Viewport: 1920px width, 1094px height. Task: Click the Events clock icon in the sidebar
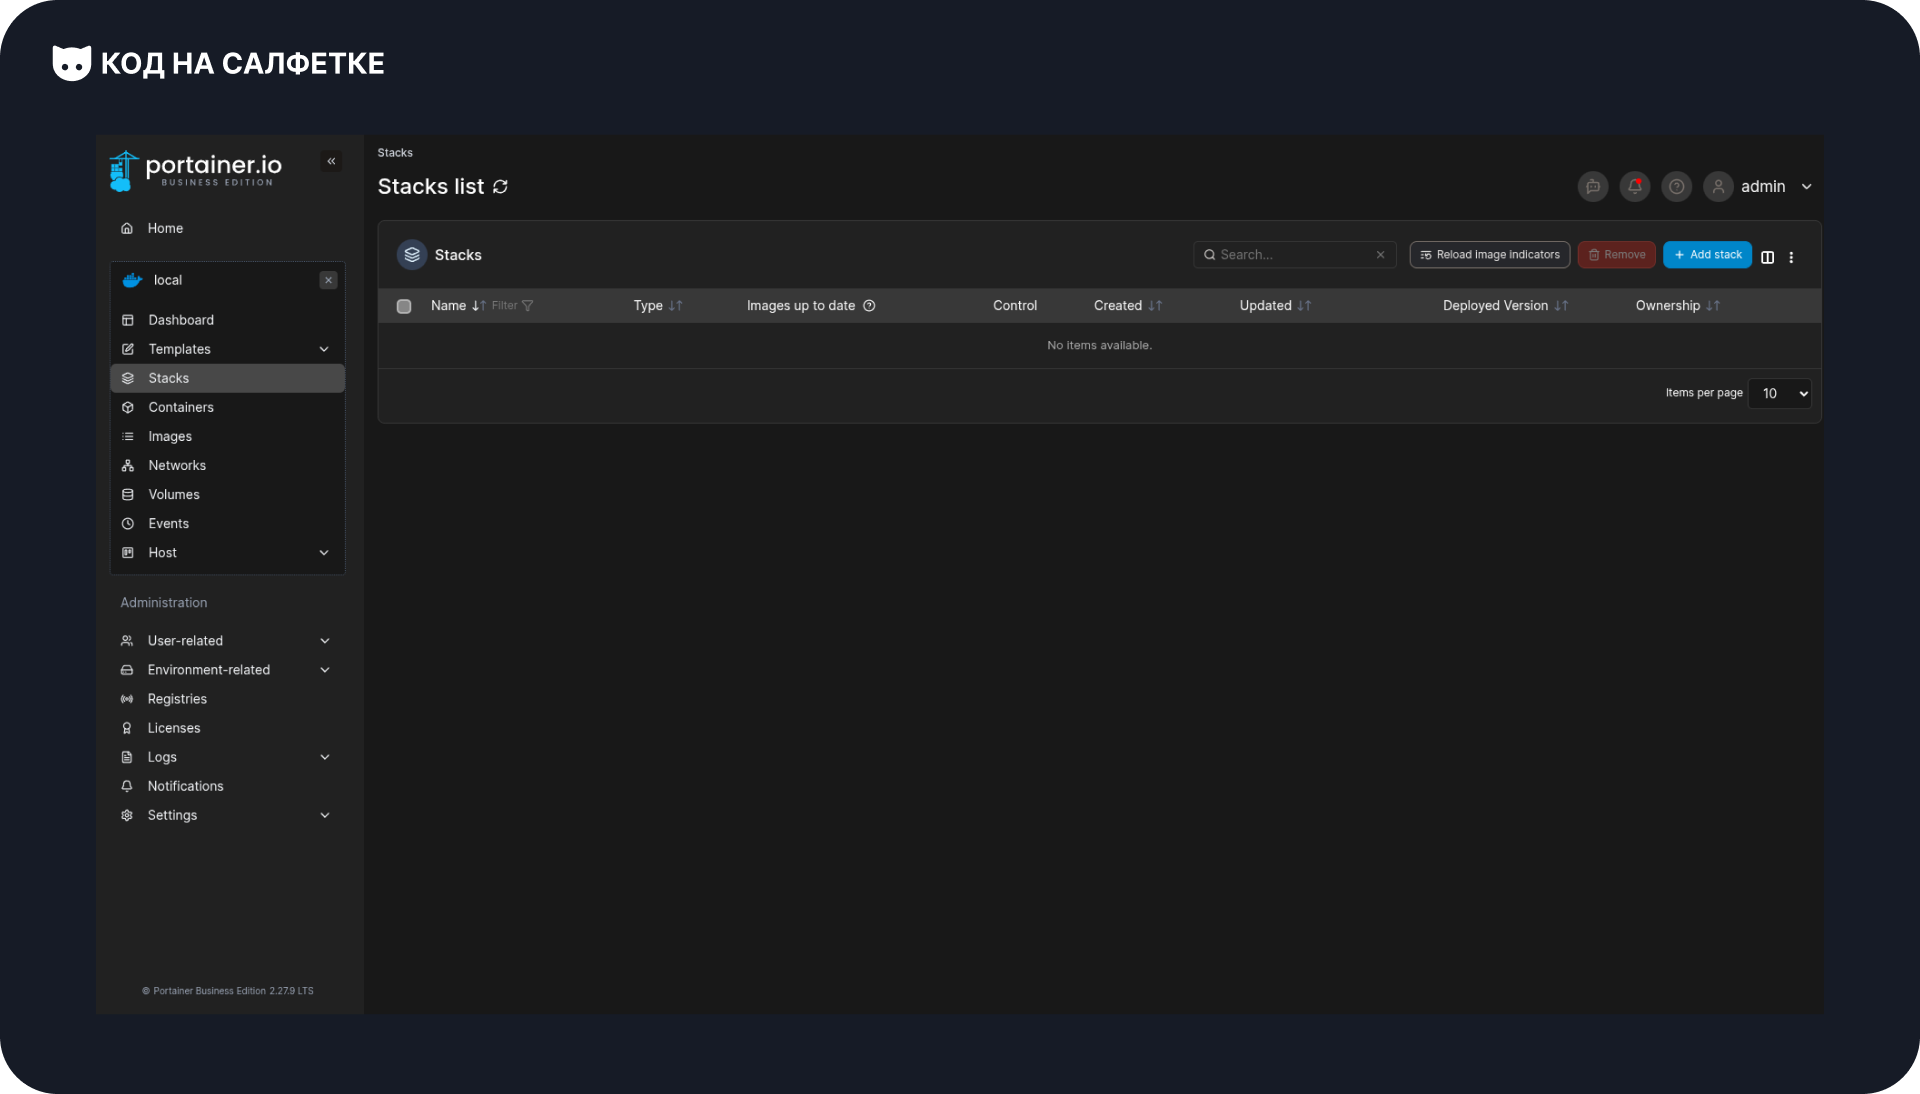pos(128,523)
